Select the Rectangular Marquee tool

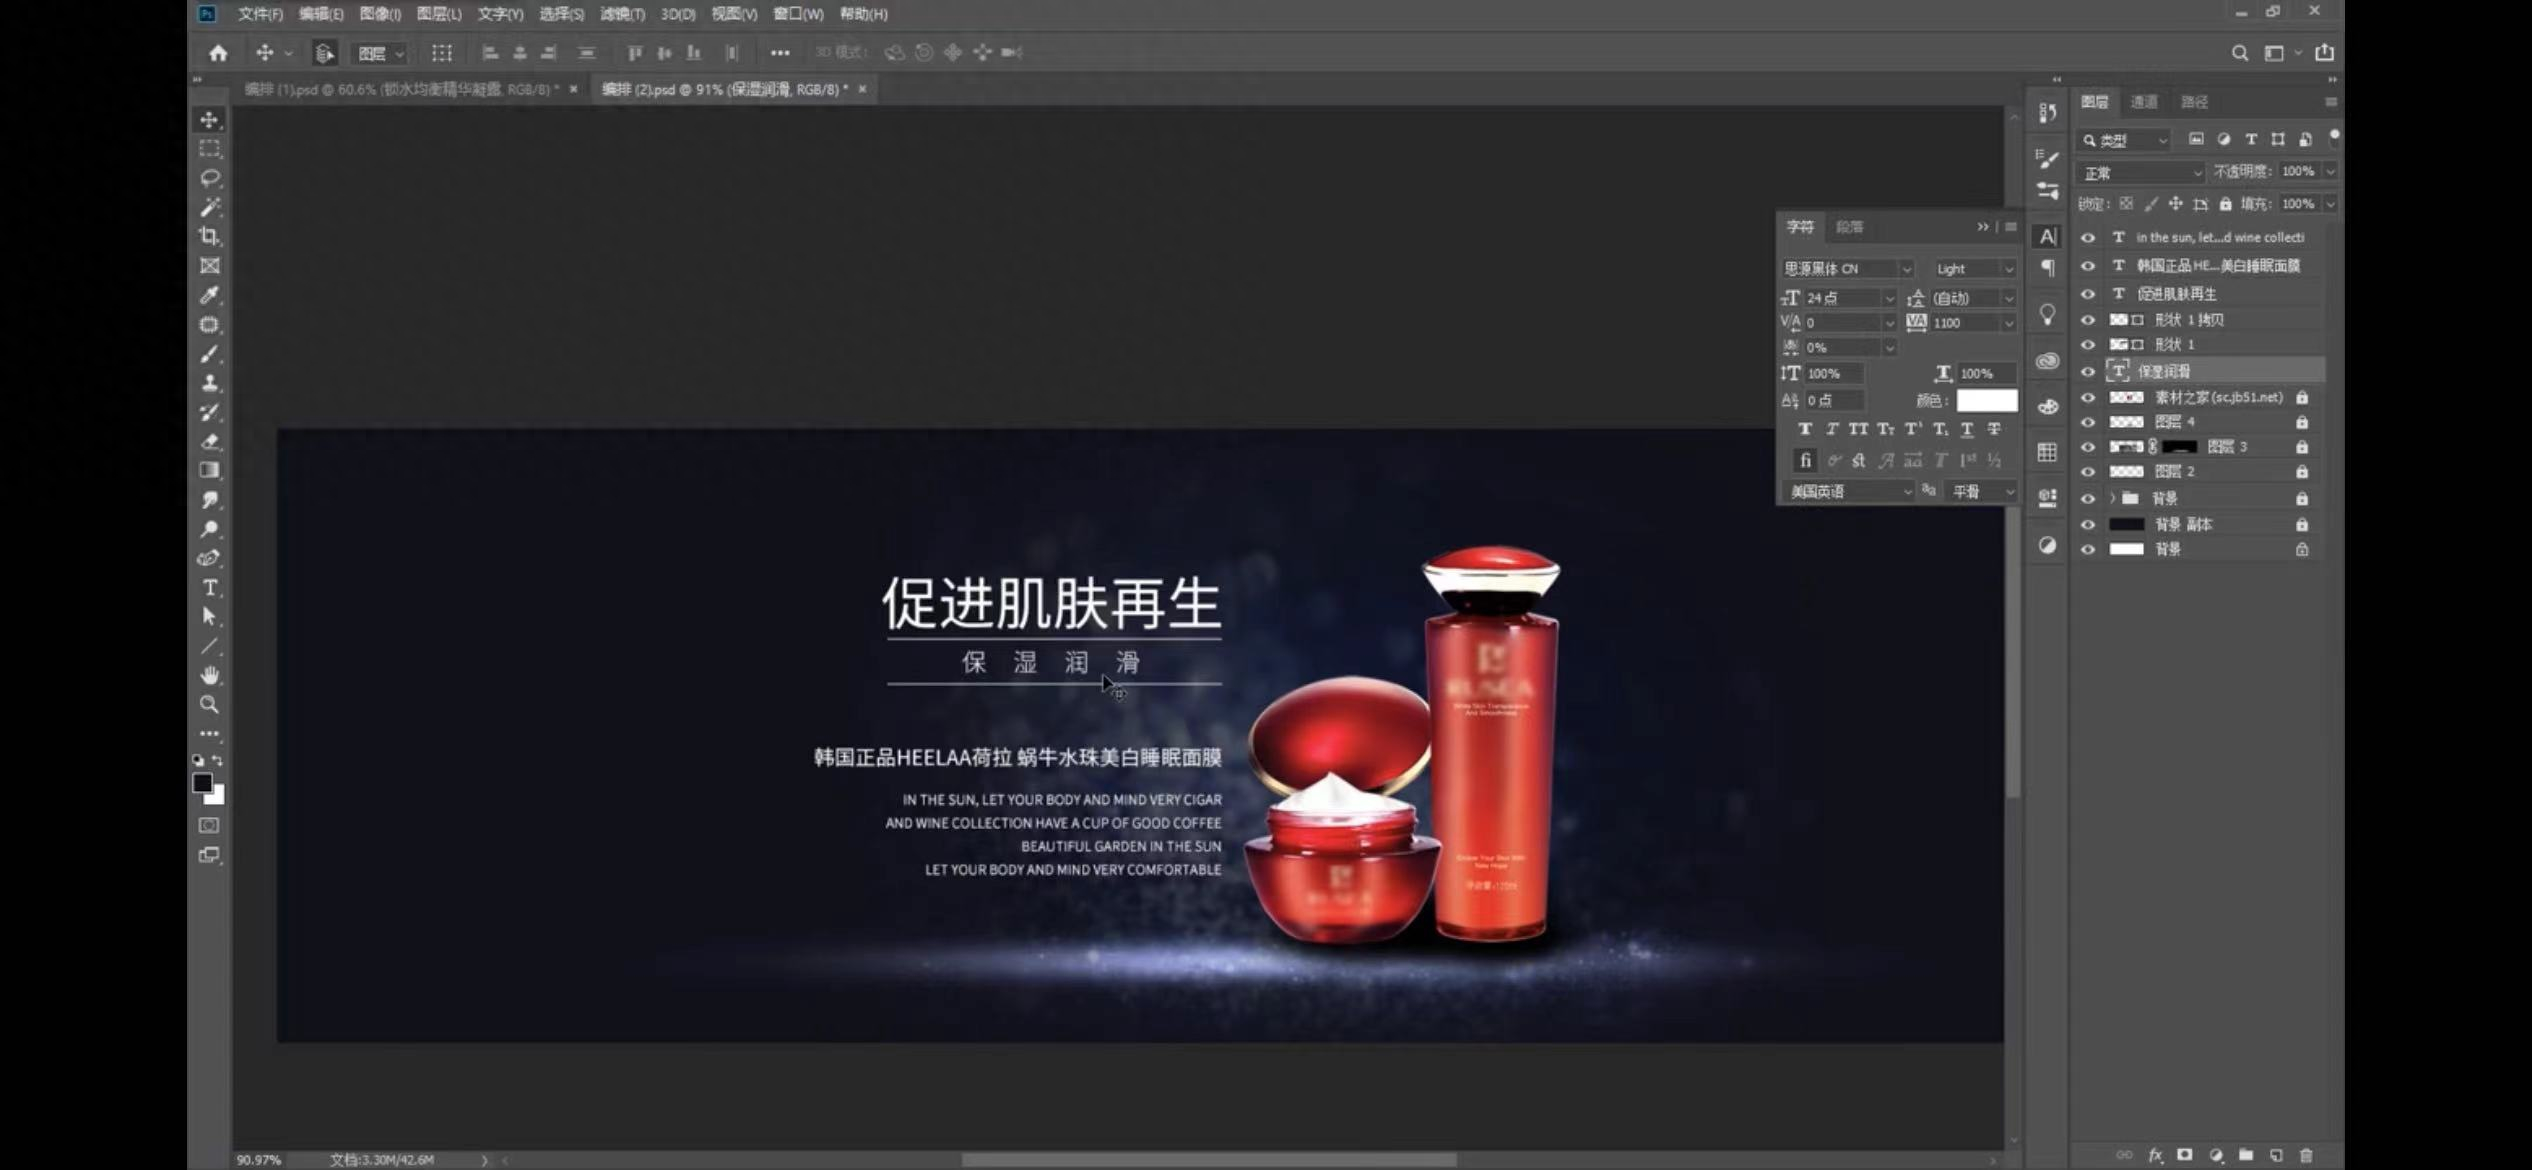pos(209,149)
